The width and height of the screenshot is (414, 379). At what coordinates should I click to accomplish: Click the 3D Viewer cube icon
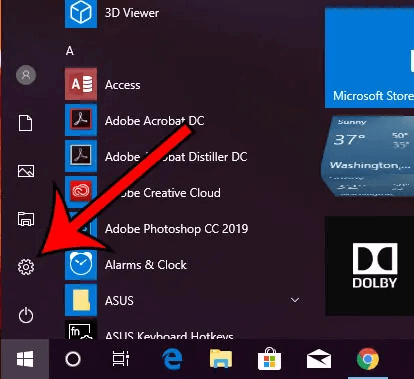click(x=81, y=13)
